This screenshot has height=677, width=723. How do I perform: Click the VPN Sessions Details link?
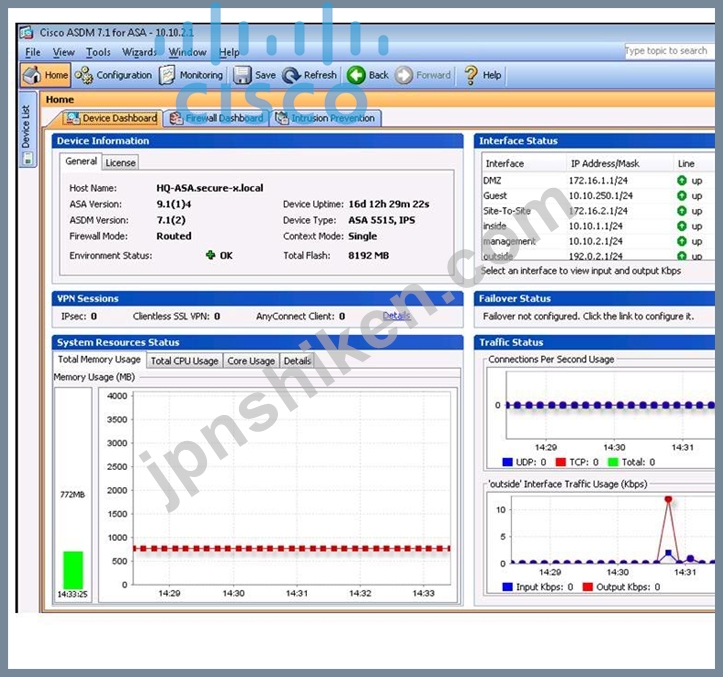pos(397,316)
